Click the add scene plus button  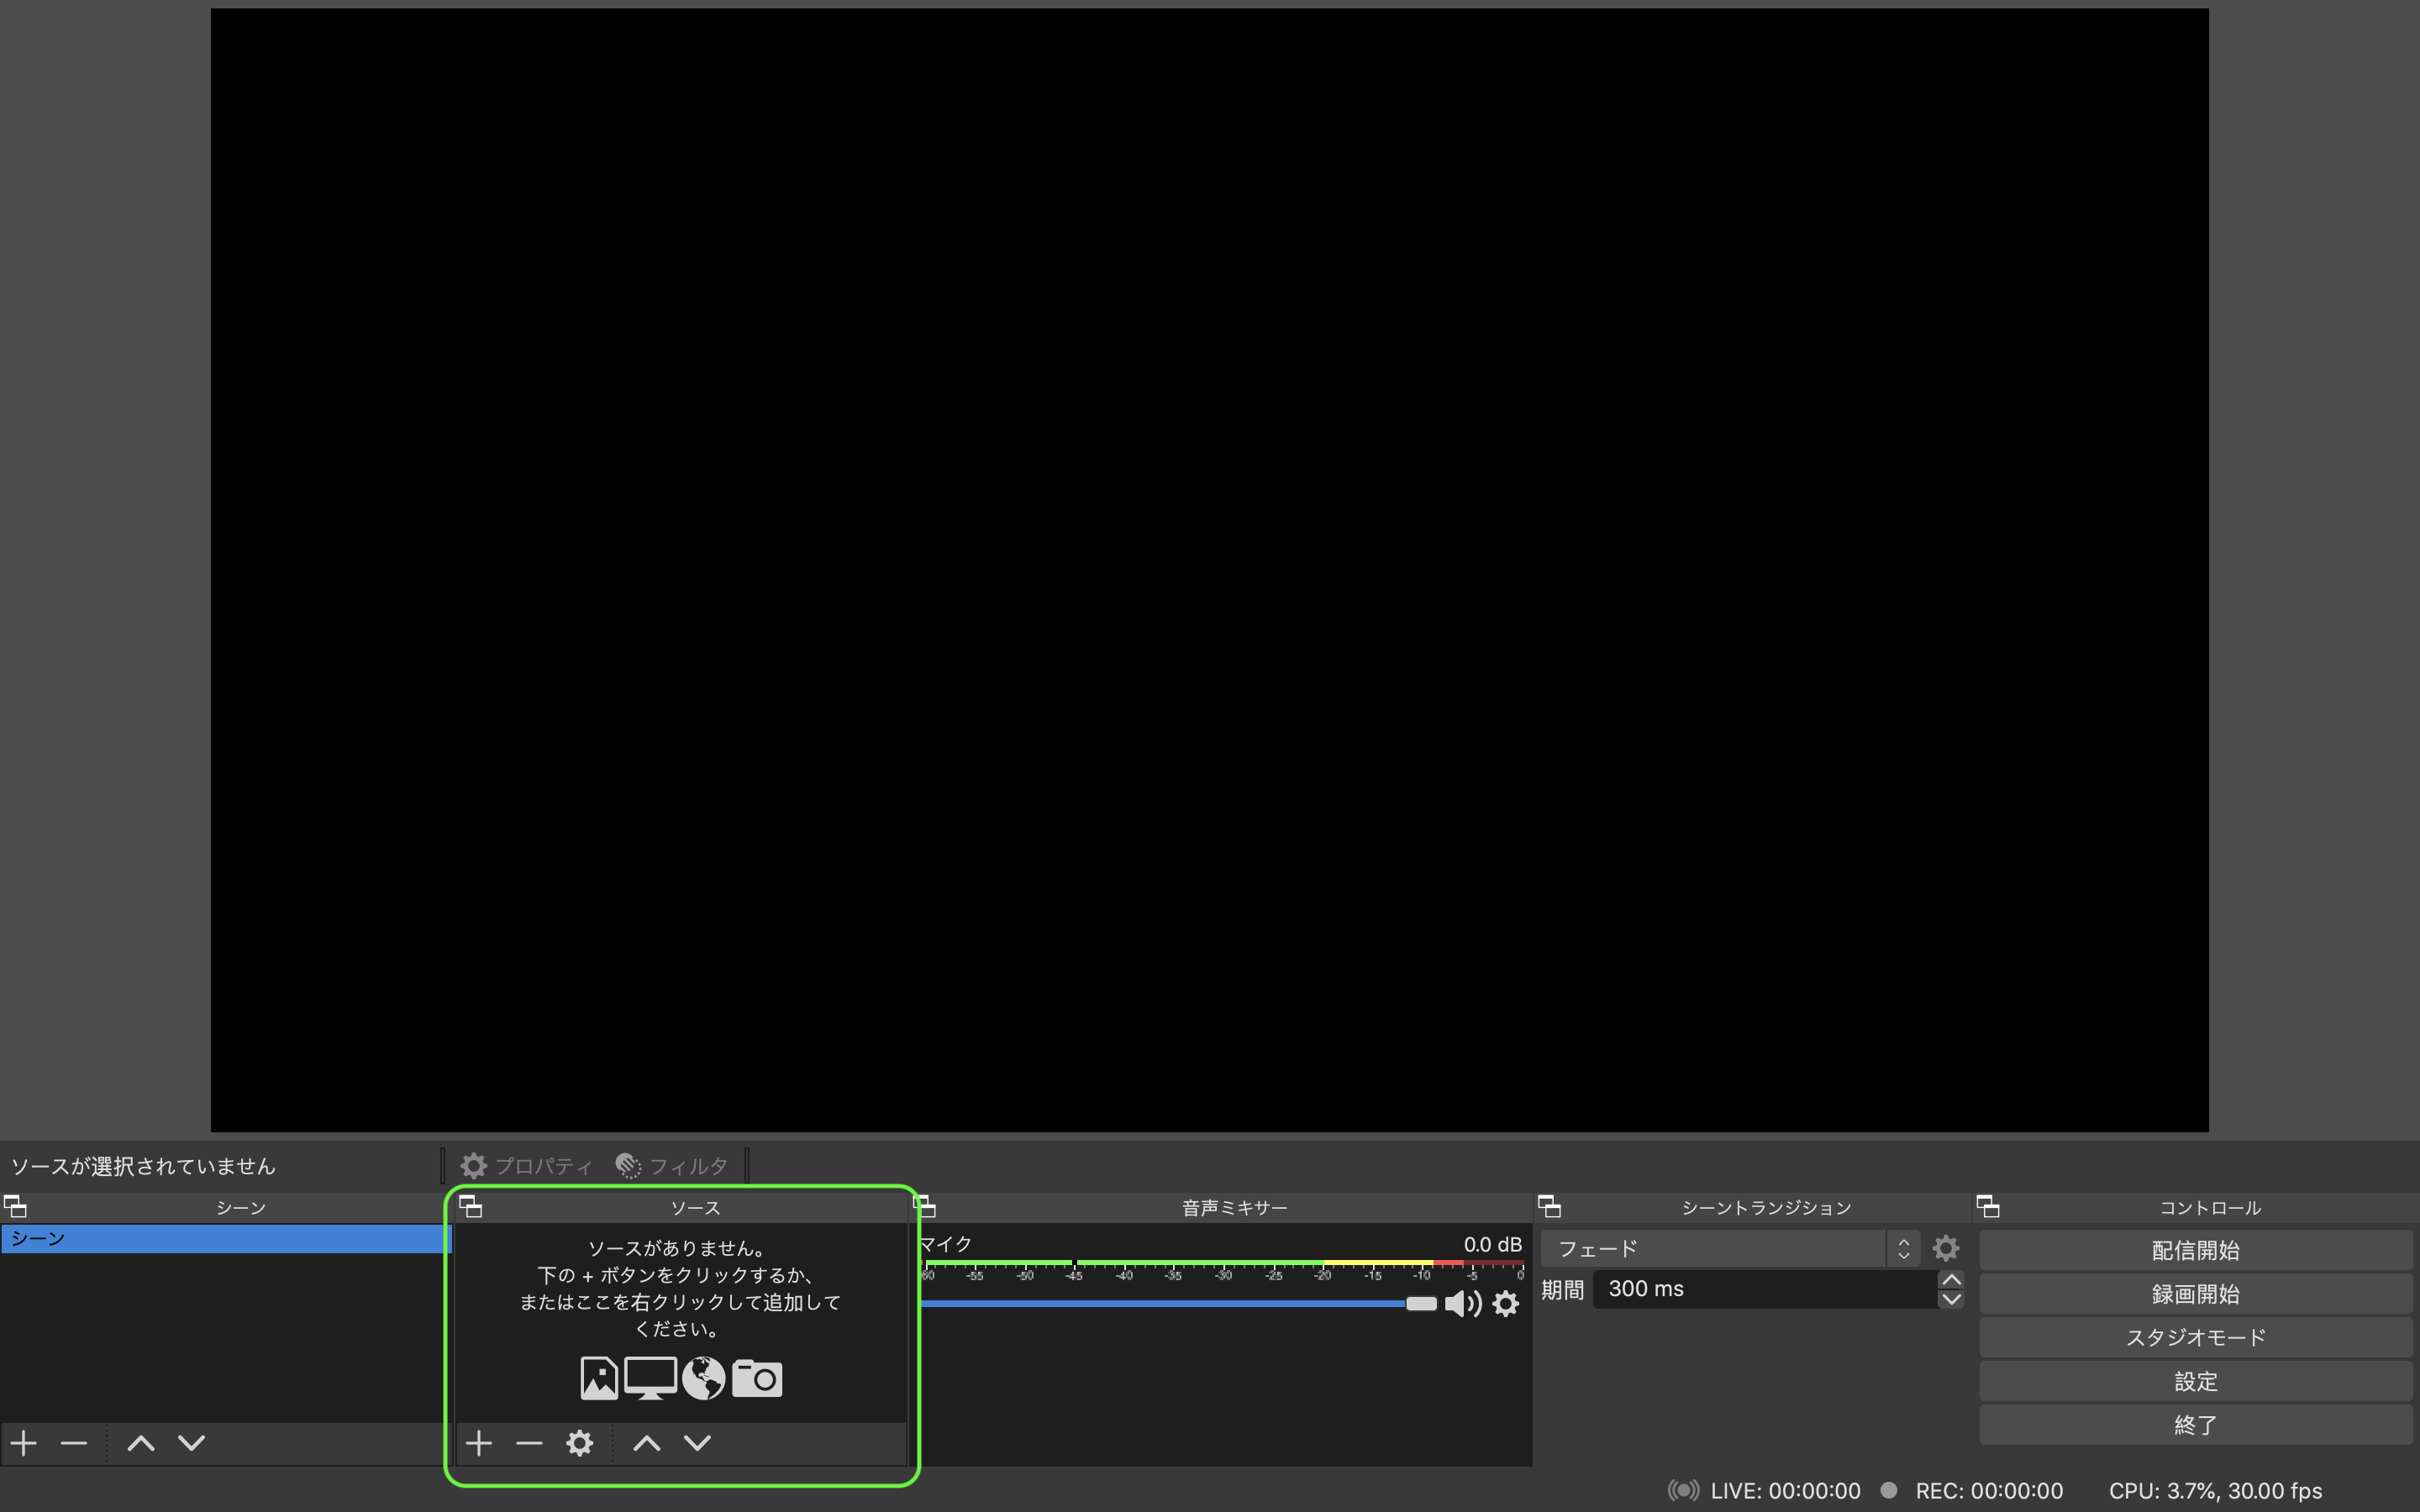pyautogui.click(x=24, y=1443)
